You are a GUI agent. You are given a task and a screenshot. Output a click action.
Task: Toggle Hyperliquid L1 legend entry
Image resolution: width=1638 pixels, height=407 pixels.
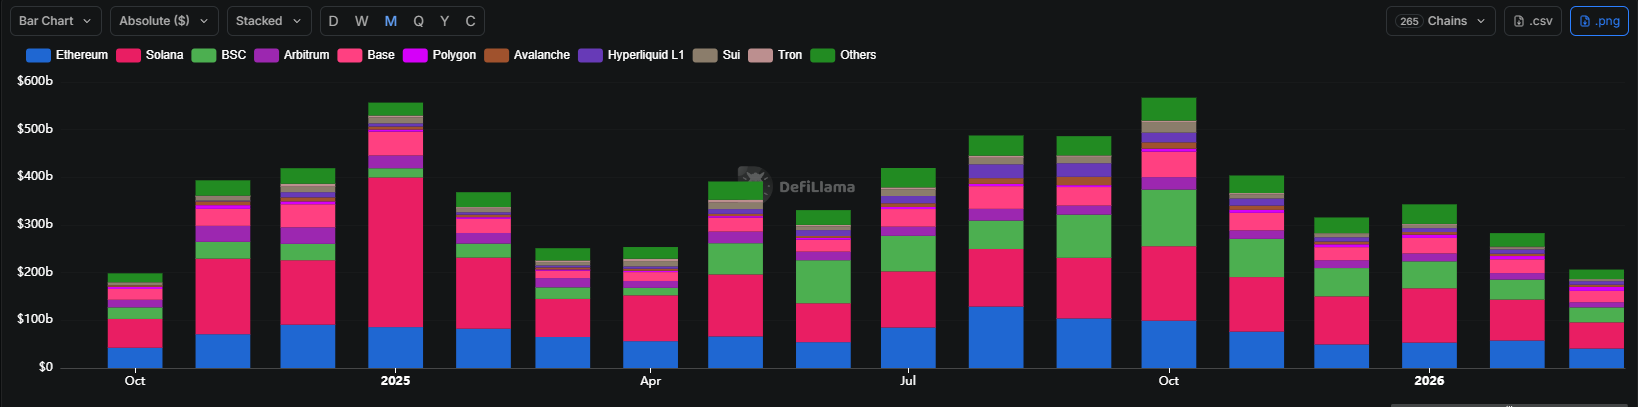click(631, 55)
